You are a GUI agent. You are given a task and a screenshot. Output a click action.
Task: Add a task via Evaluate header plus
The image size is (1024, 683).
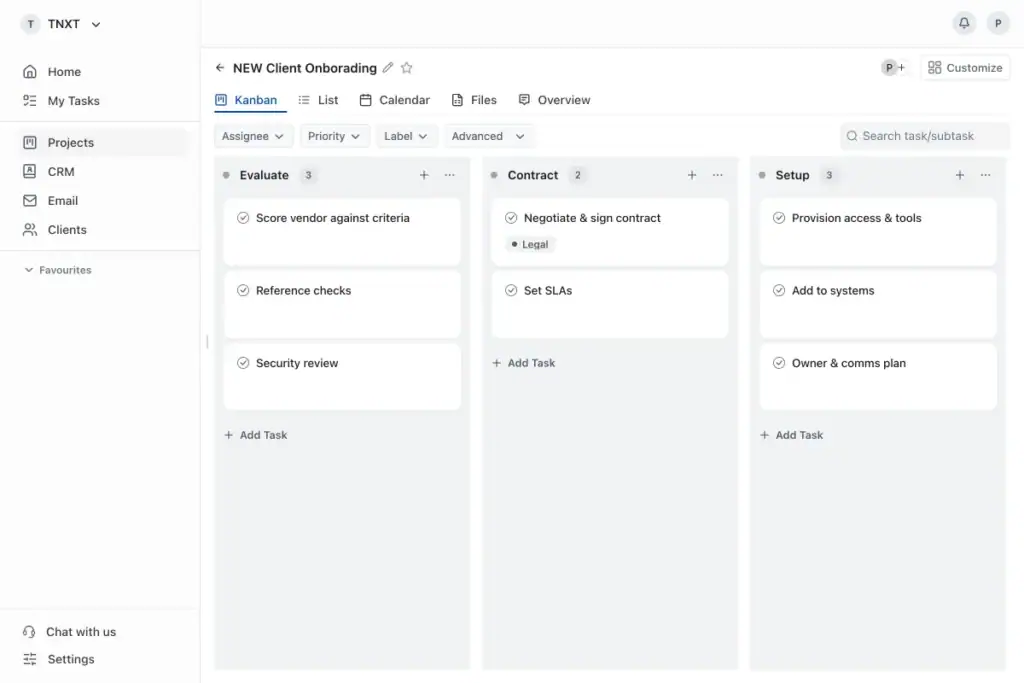[x=424, y=175]
